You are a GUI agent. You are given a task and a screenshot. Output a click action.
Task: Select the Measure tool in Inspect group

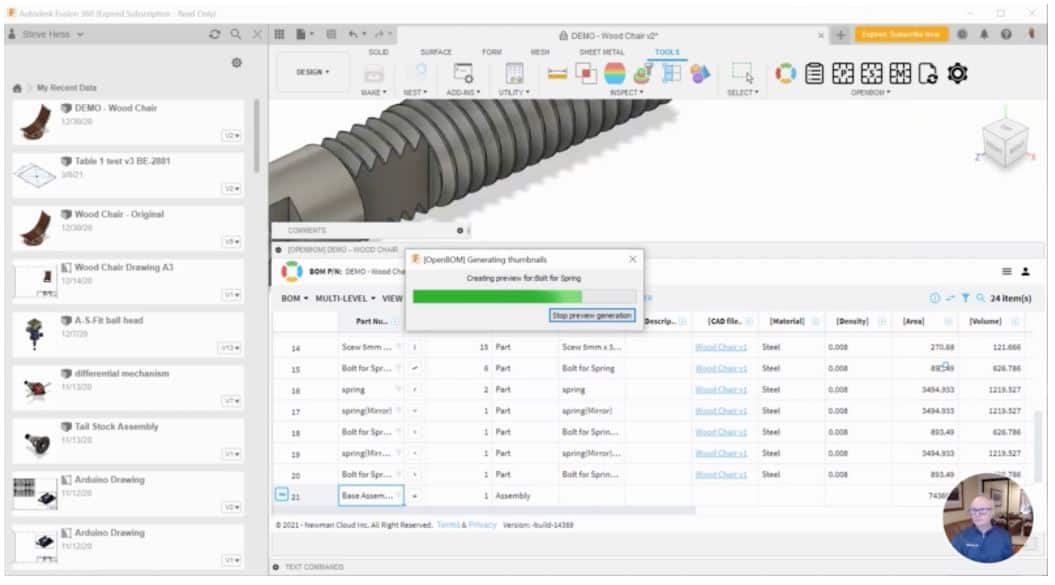pos(557,73)
